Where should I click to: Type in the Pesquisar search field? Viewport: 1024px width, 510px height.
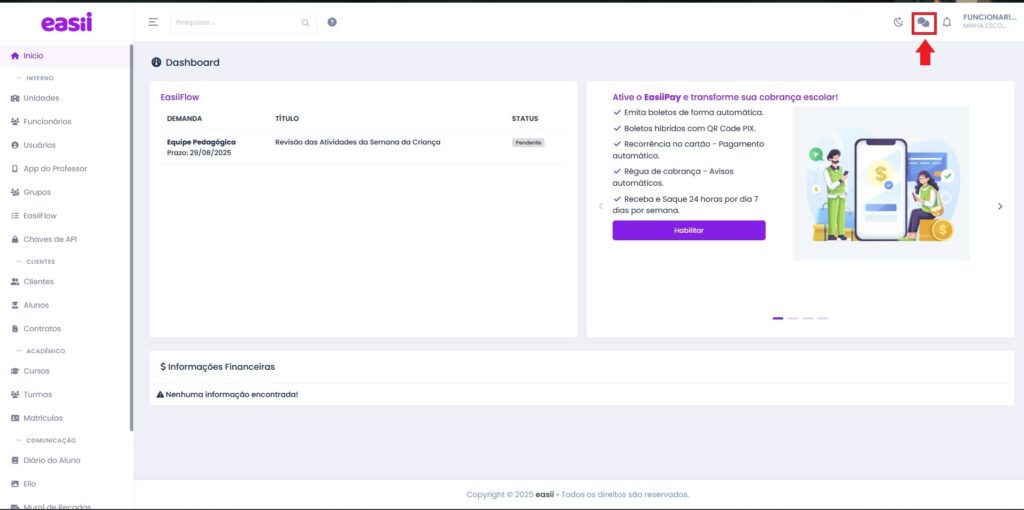click(x=235, y=22)
